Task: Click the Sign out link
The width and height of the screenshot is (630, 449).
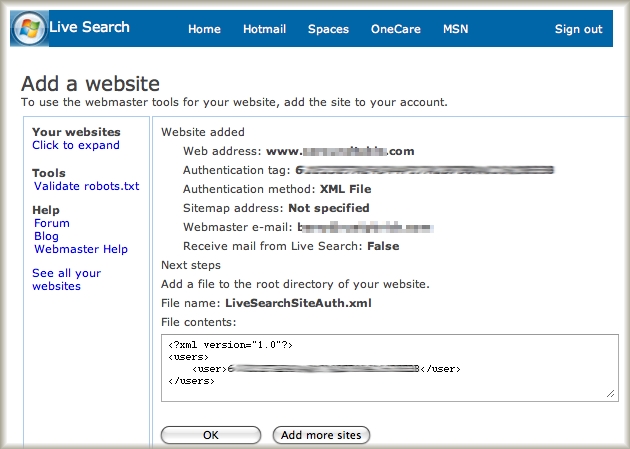Action: 578,29
